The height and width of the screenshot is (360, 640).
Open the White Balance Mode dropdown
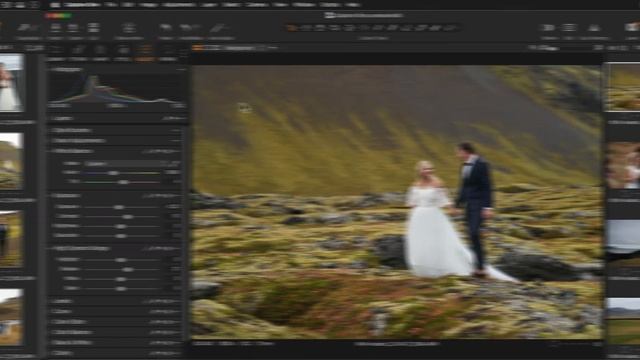131,164
